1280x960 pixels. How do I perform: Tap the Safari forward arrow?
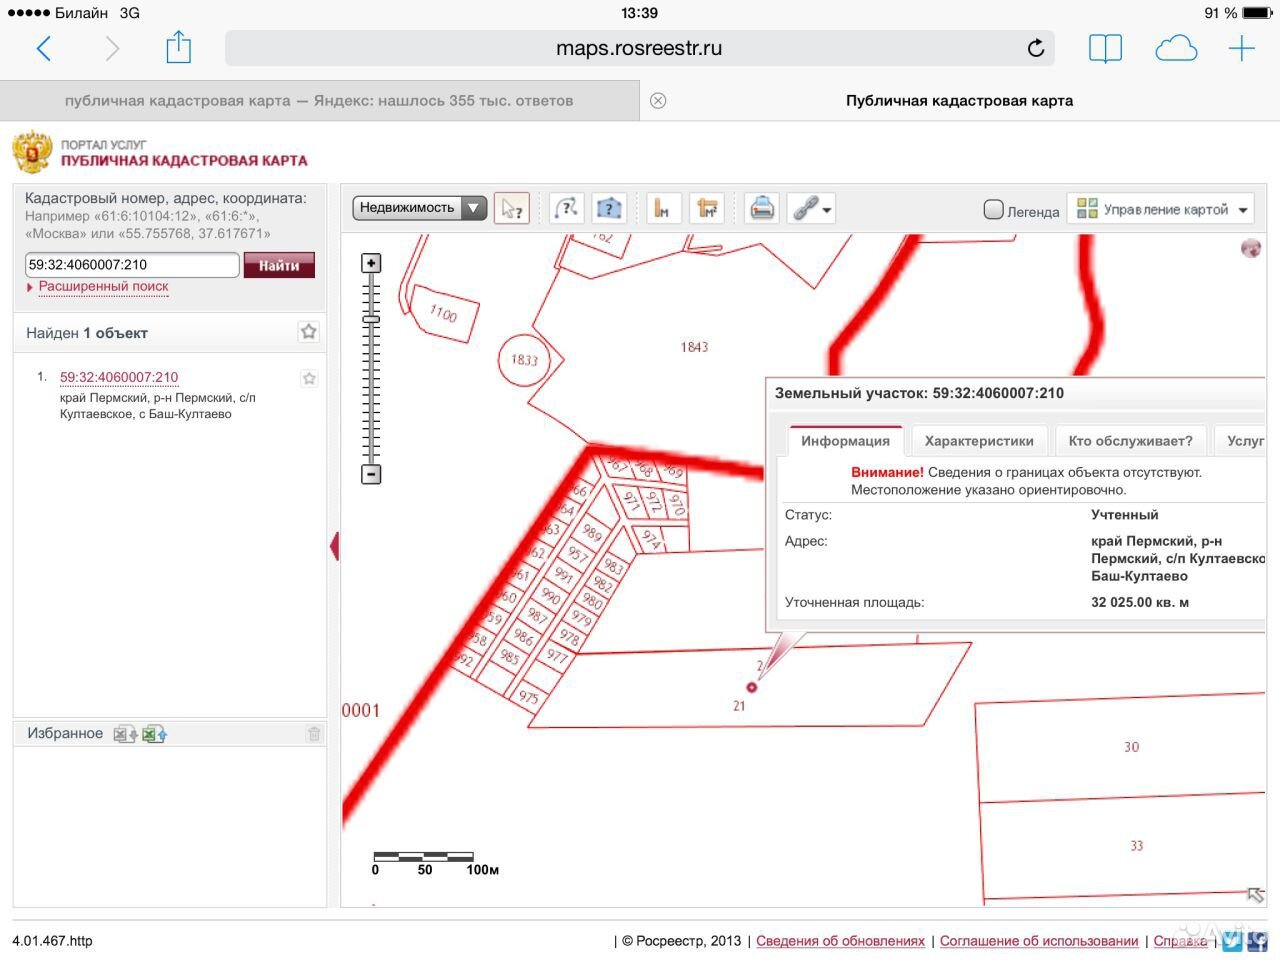pos(112,48)
